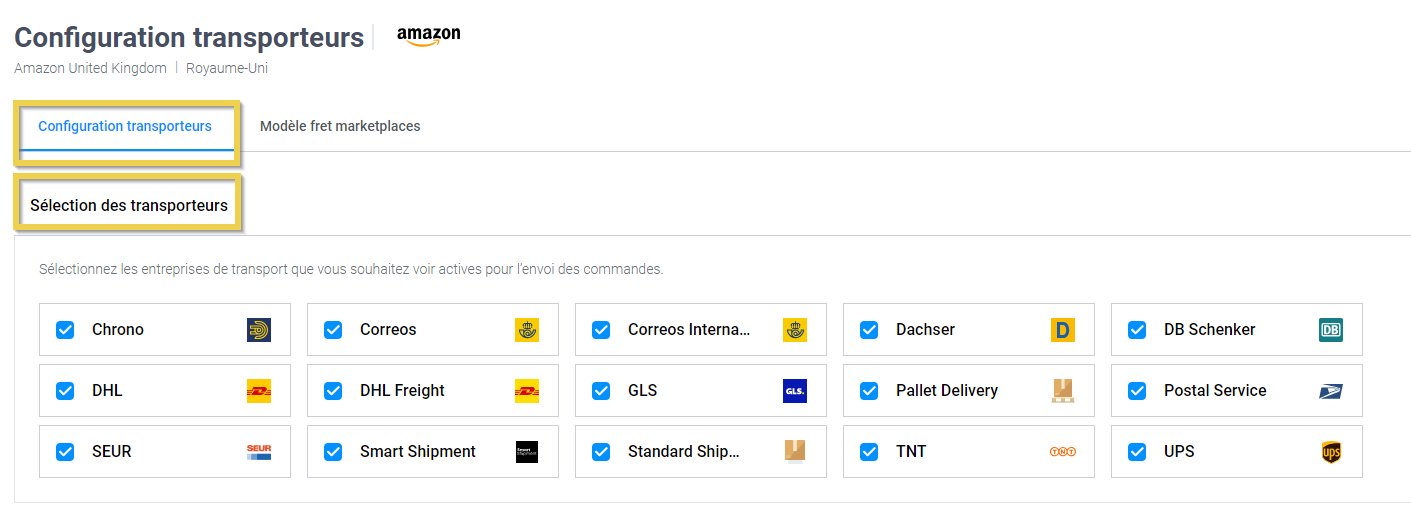Disable the Standard Shipping checkbox
Screen dimensions: 1411x518
601,452
